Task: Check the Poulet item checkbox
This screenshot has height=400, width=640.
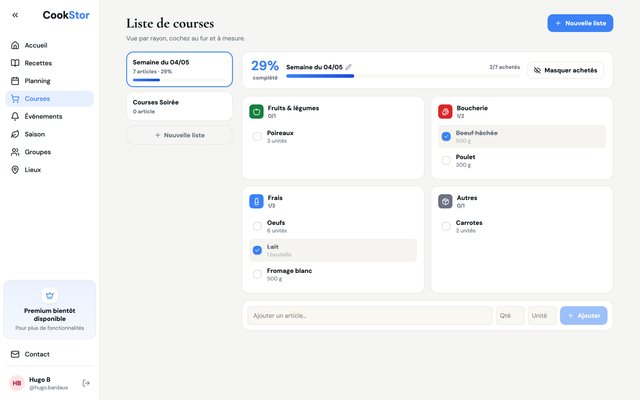Action: [x=446, y=160]
